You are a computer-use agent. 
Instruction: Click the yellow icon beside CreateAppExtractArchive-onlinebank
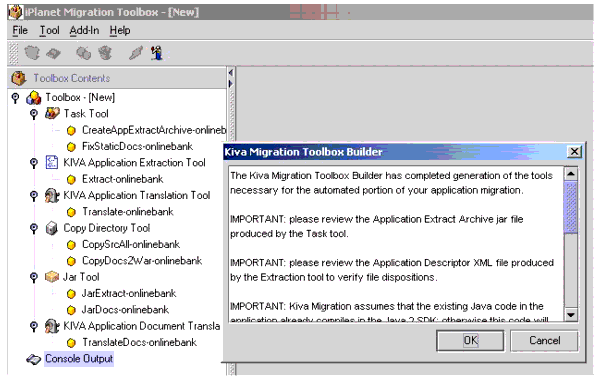pyautogui.click(x=71, y=131)
